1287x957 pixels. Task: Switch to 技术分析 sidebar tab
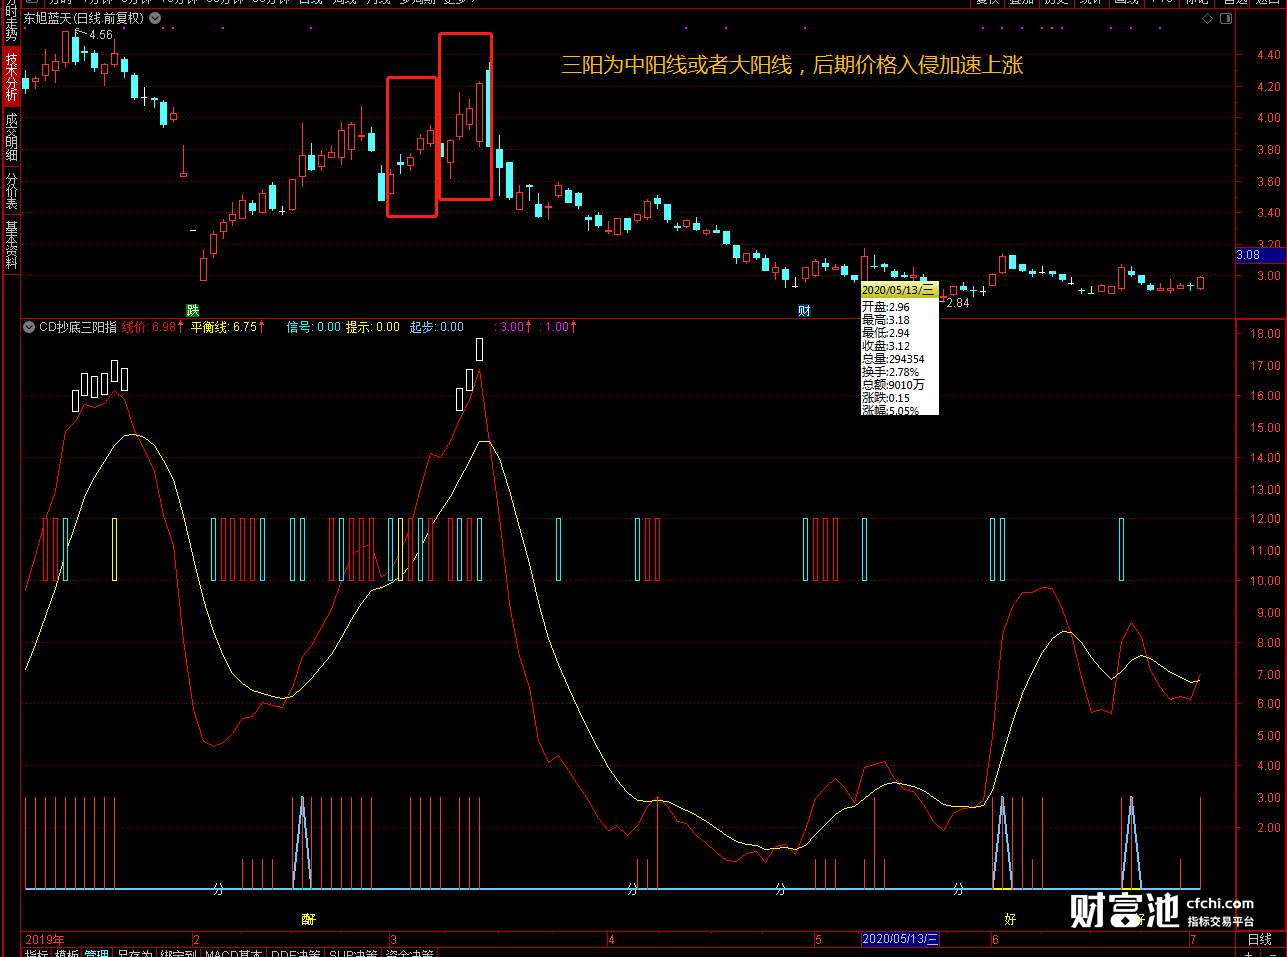11,77
